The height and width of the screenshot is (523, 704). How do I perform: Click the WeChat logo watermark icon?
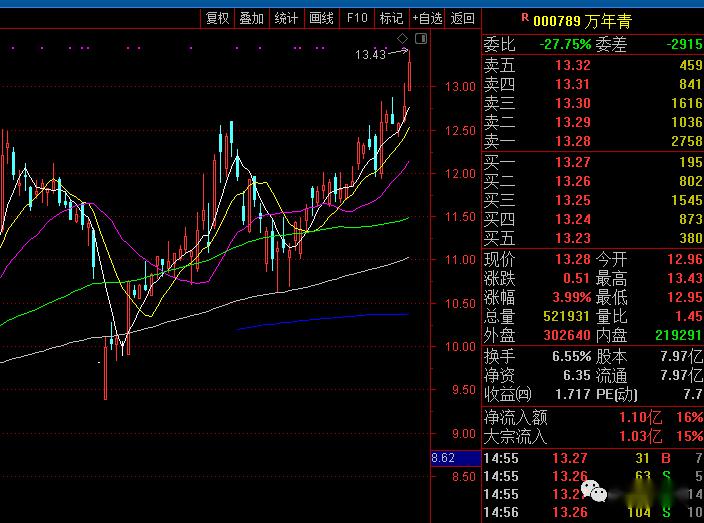pyautogui.click(x=594, y=490)
